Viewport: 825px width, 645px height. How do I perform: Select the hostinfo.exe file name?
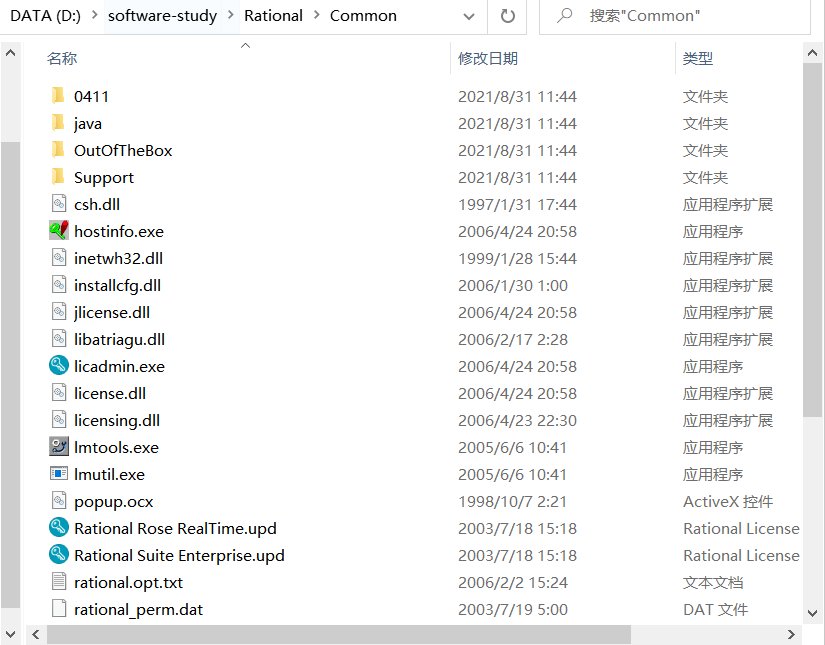119,231
